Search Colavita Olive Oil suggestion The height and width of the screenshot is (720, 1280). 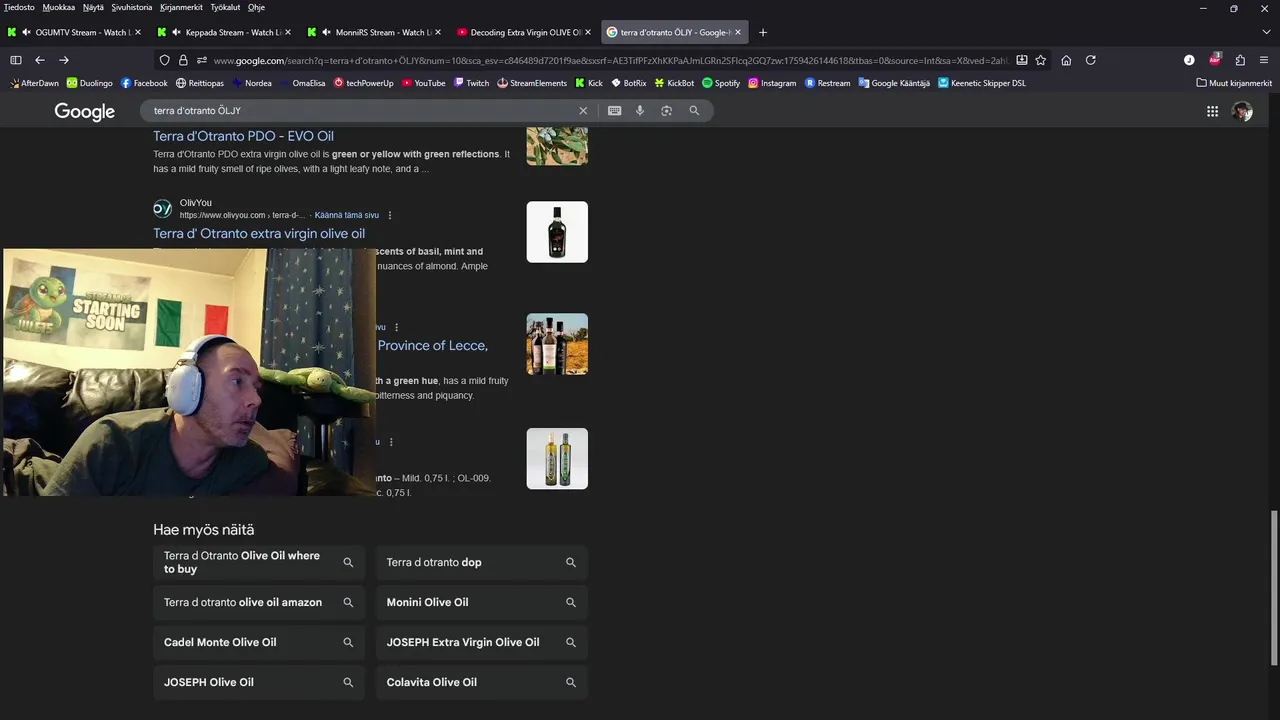click(x=481, y=682)
